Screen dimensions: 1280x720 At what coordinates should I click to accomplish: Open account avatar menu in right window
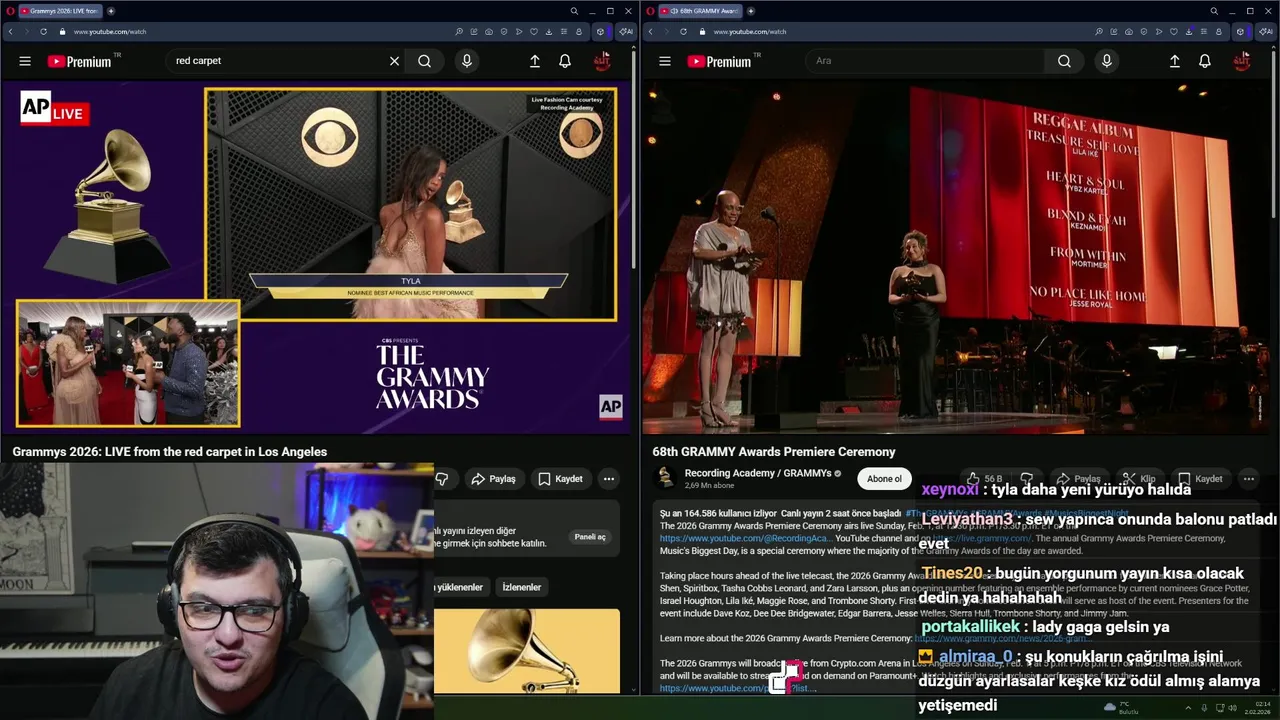[x=1242, y=61]
